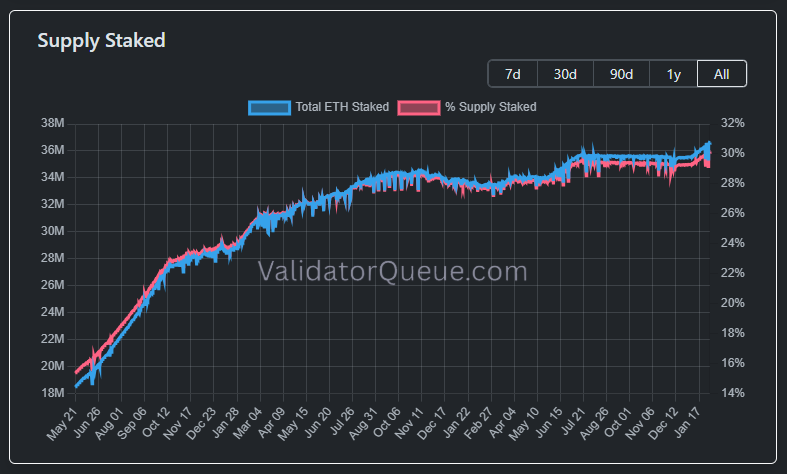Click the All range button

click(x=721, y=74)
